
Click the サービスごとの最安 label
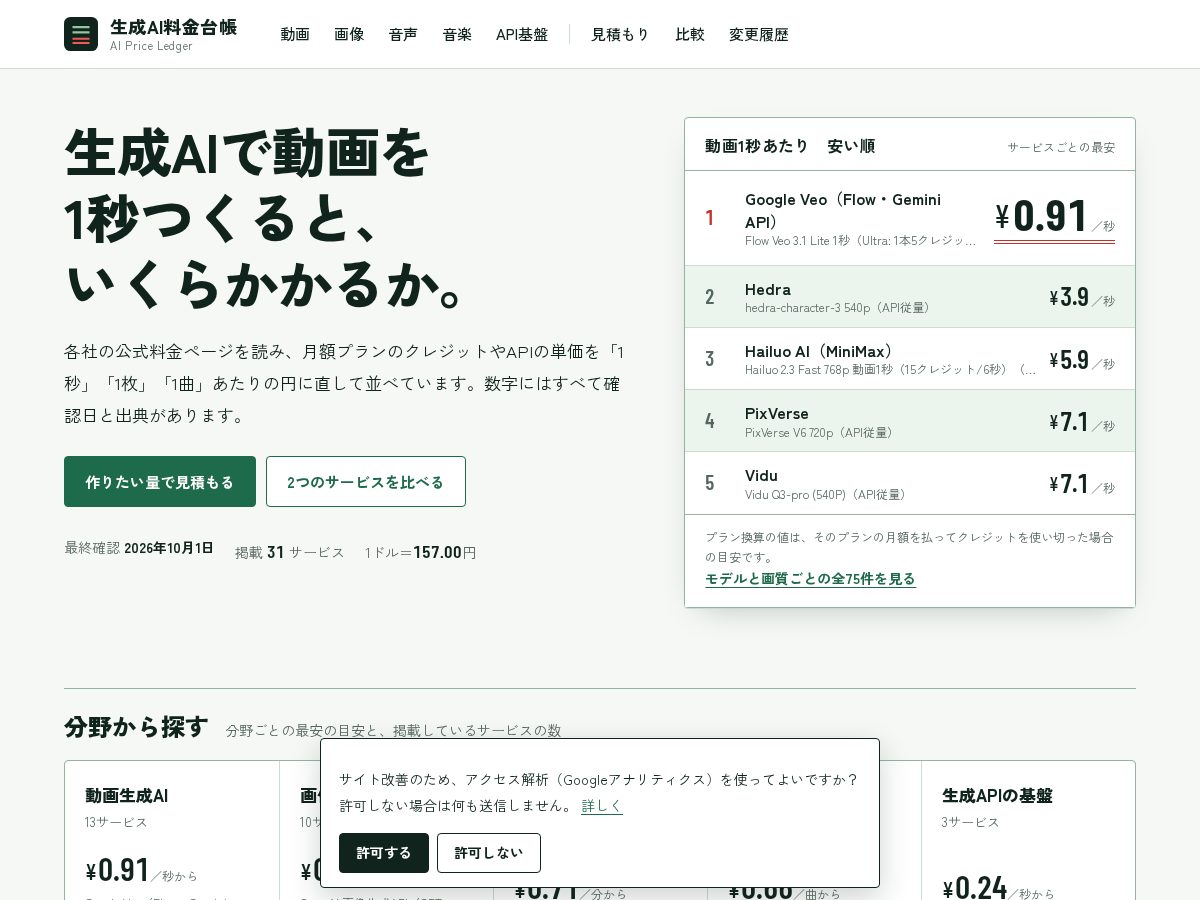pyautogui.click(x=1061, y=147)
